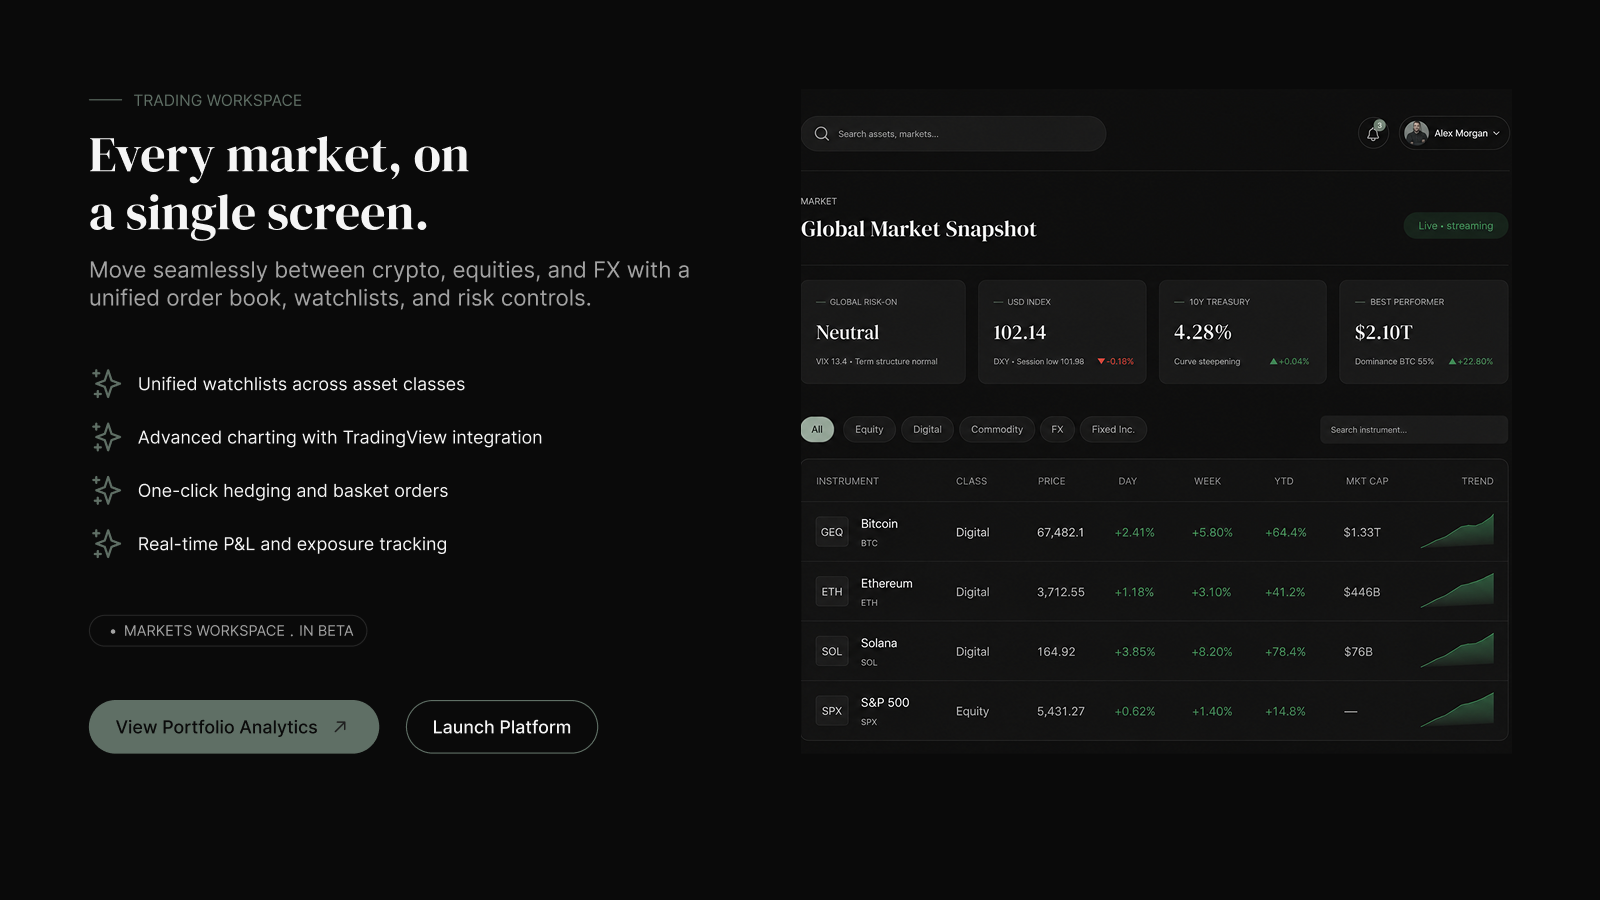Select the Fixed Inc. filter tab
The image size is (1600, 900).
tap(1113, 430)
